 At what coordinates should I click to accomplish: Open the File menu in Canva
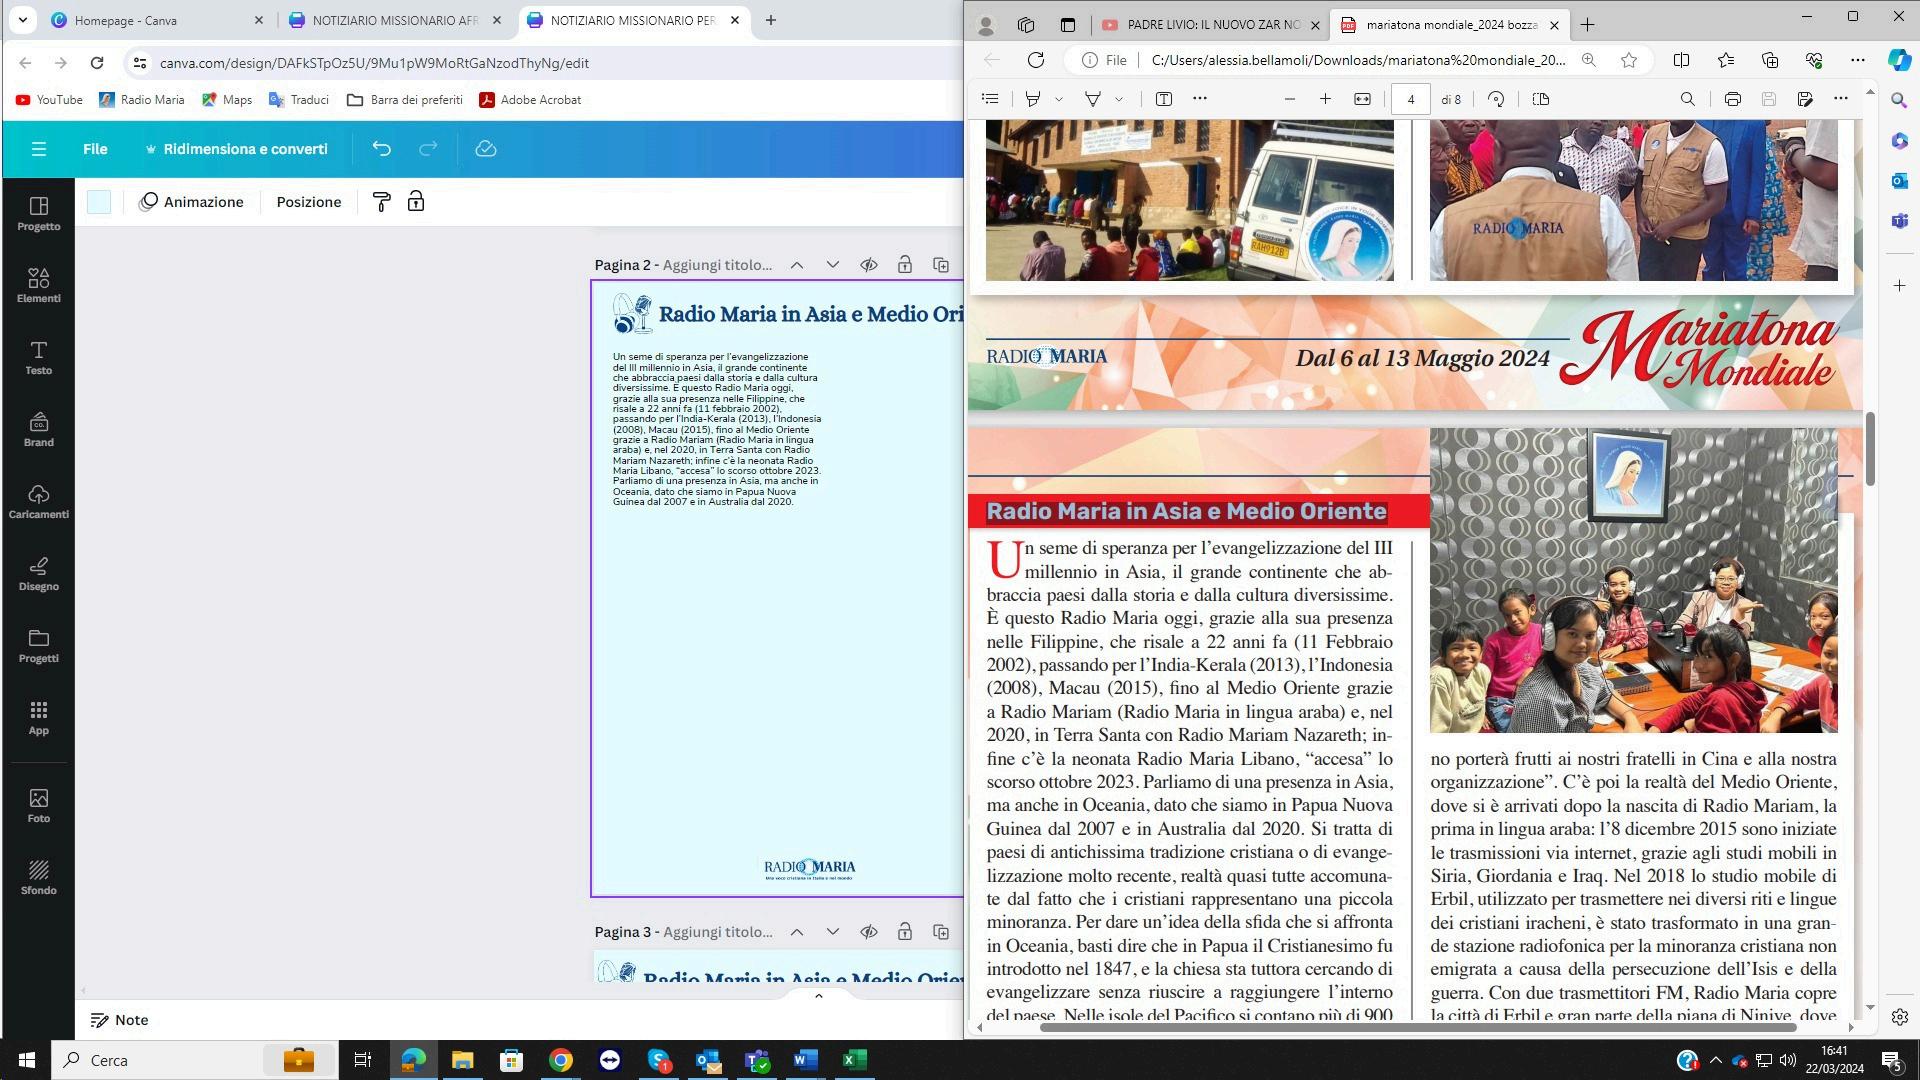pos(95,149)
